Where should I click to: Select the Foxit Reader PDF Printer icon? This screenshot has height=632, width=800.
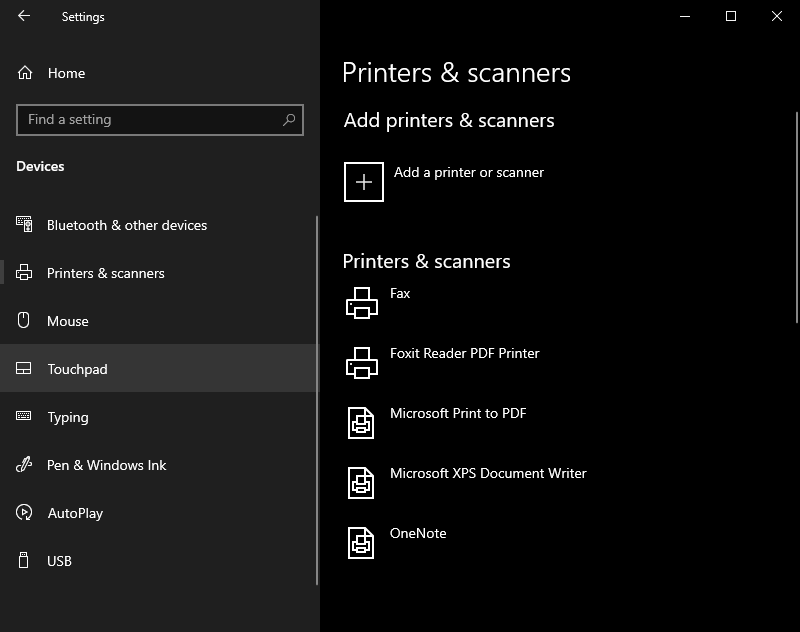click(362, 363)
